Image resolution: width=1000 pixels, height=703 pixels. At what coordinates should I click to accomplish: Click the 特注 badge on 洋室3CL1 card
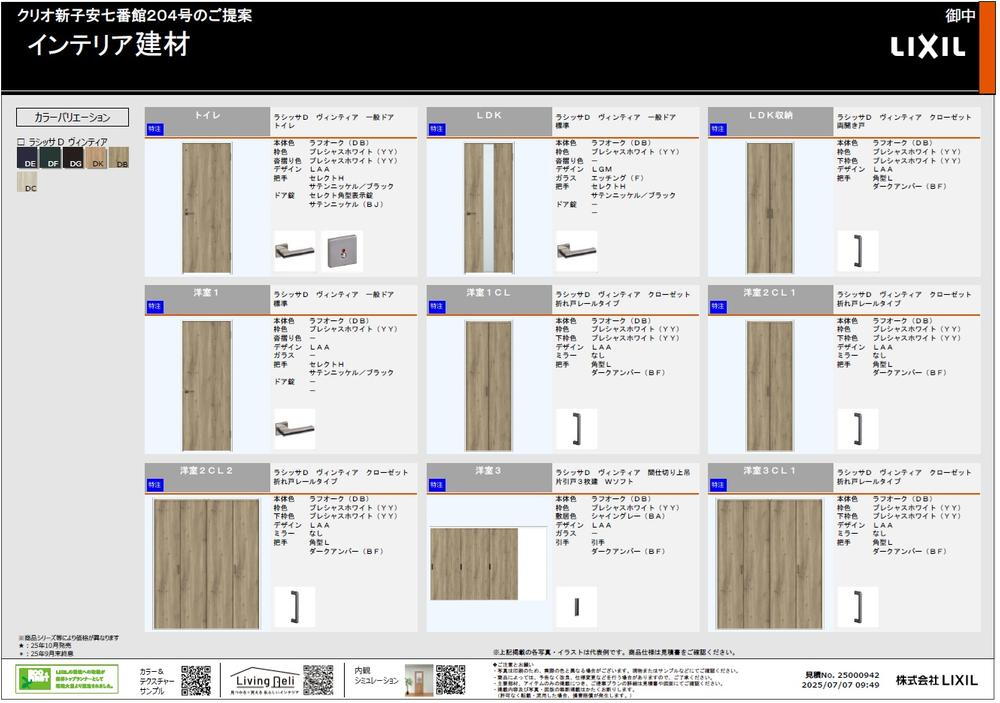717,485
